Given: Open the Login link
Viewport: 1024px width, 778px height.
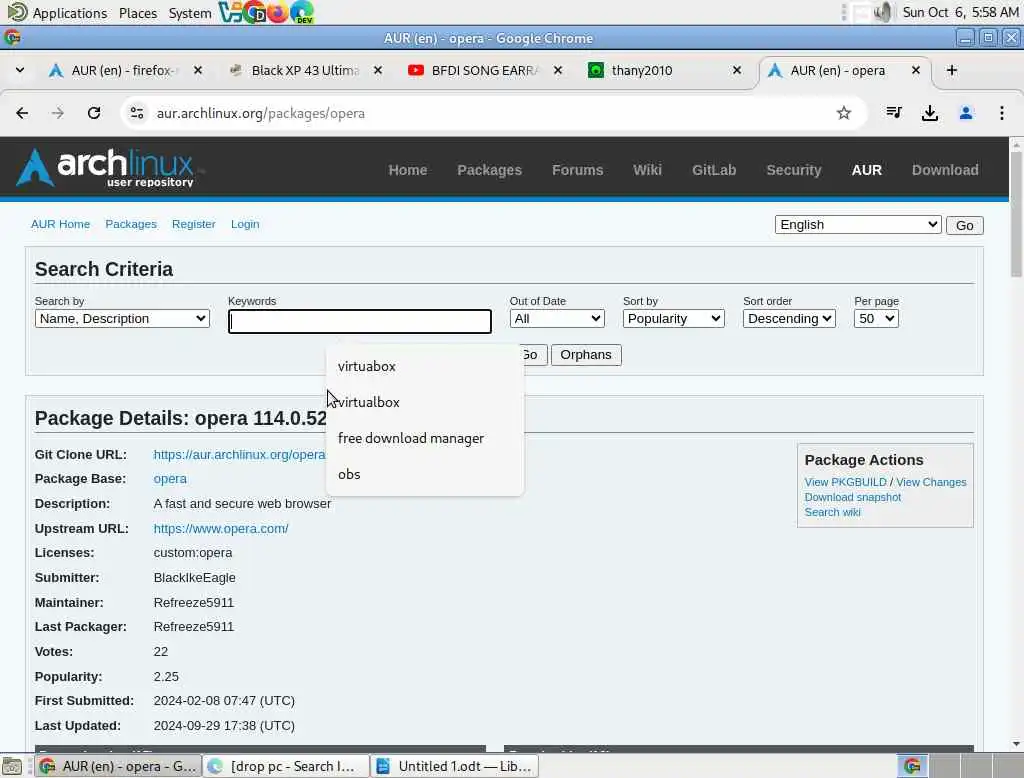Looking at the screenshot, I should (x=245, y=224).
